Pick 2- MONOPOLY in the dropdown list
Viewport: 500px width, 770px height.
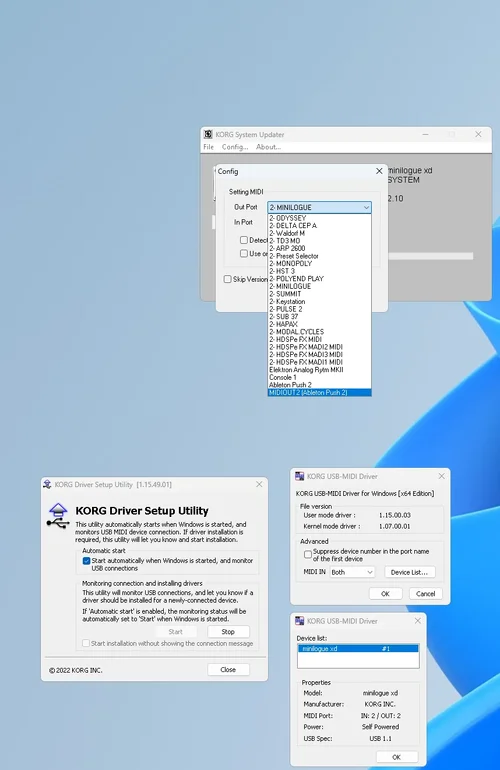point(319,264)
